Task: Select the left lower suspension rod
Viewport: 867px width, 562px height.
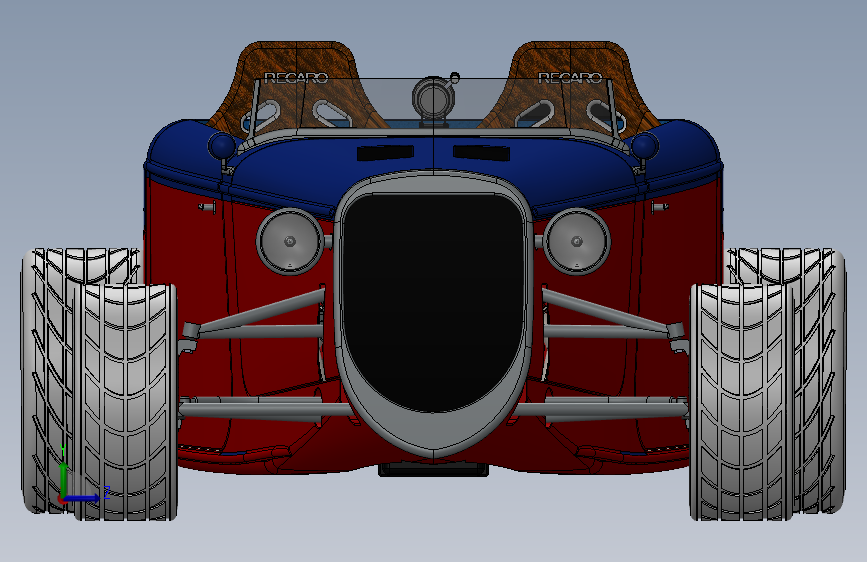Action: coord(263,410)
